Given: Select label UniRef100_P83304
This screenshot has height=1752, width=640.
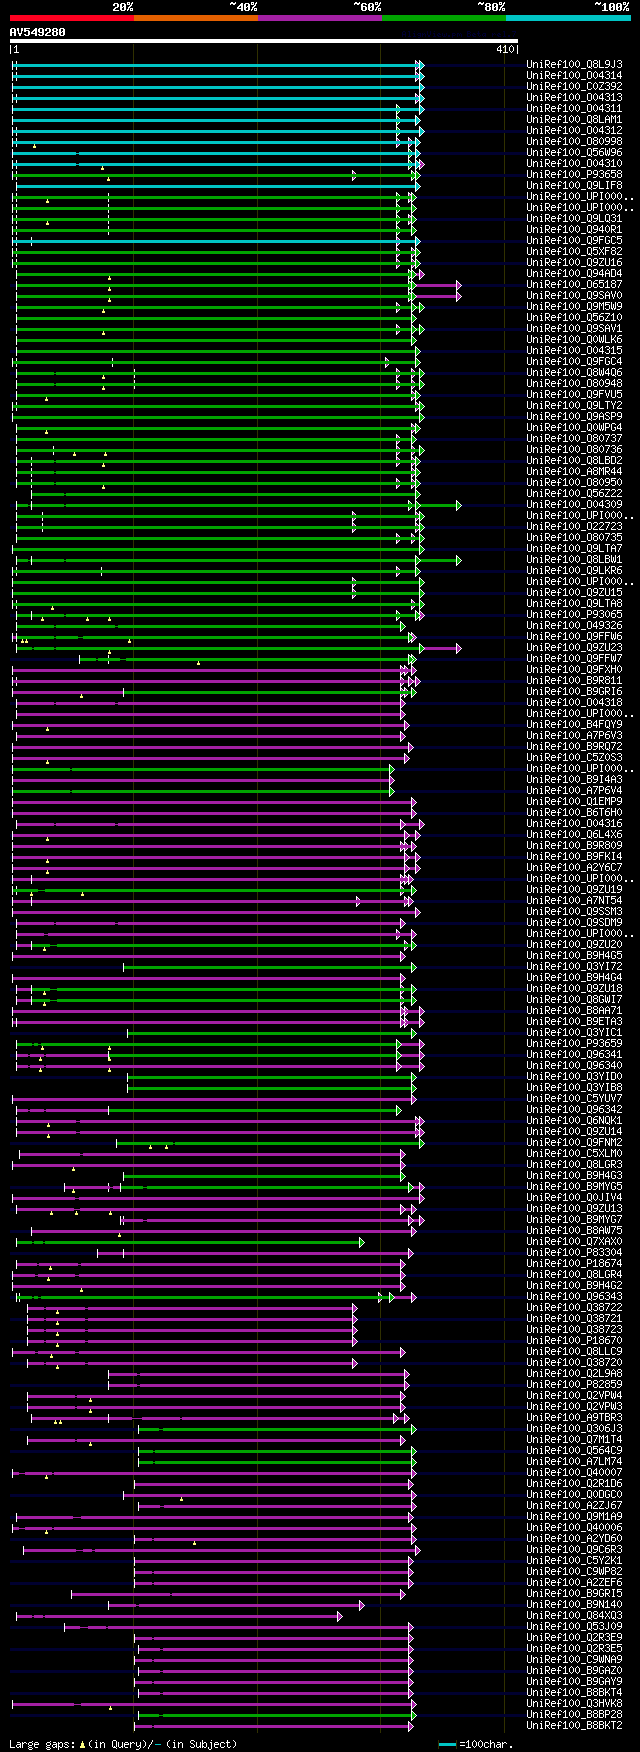Looking at the screenshot, I should tap(574, 1252).
